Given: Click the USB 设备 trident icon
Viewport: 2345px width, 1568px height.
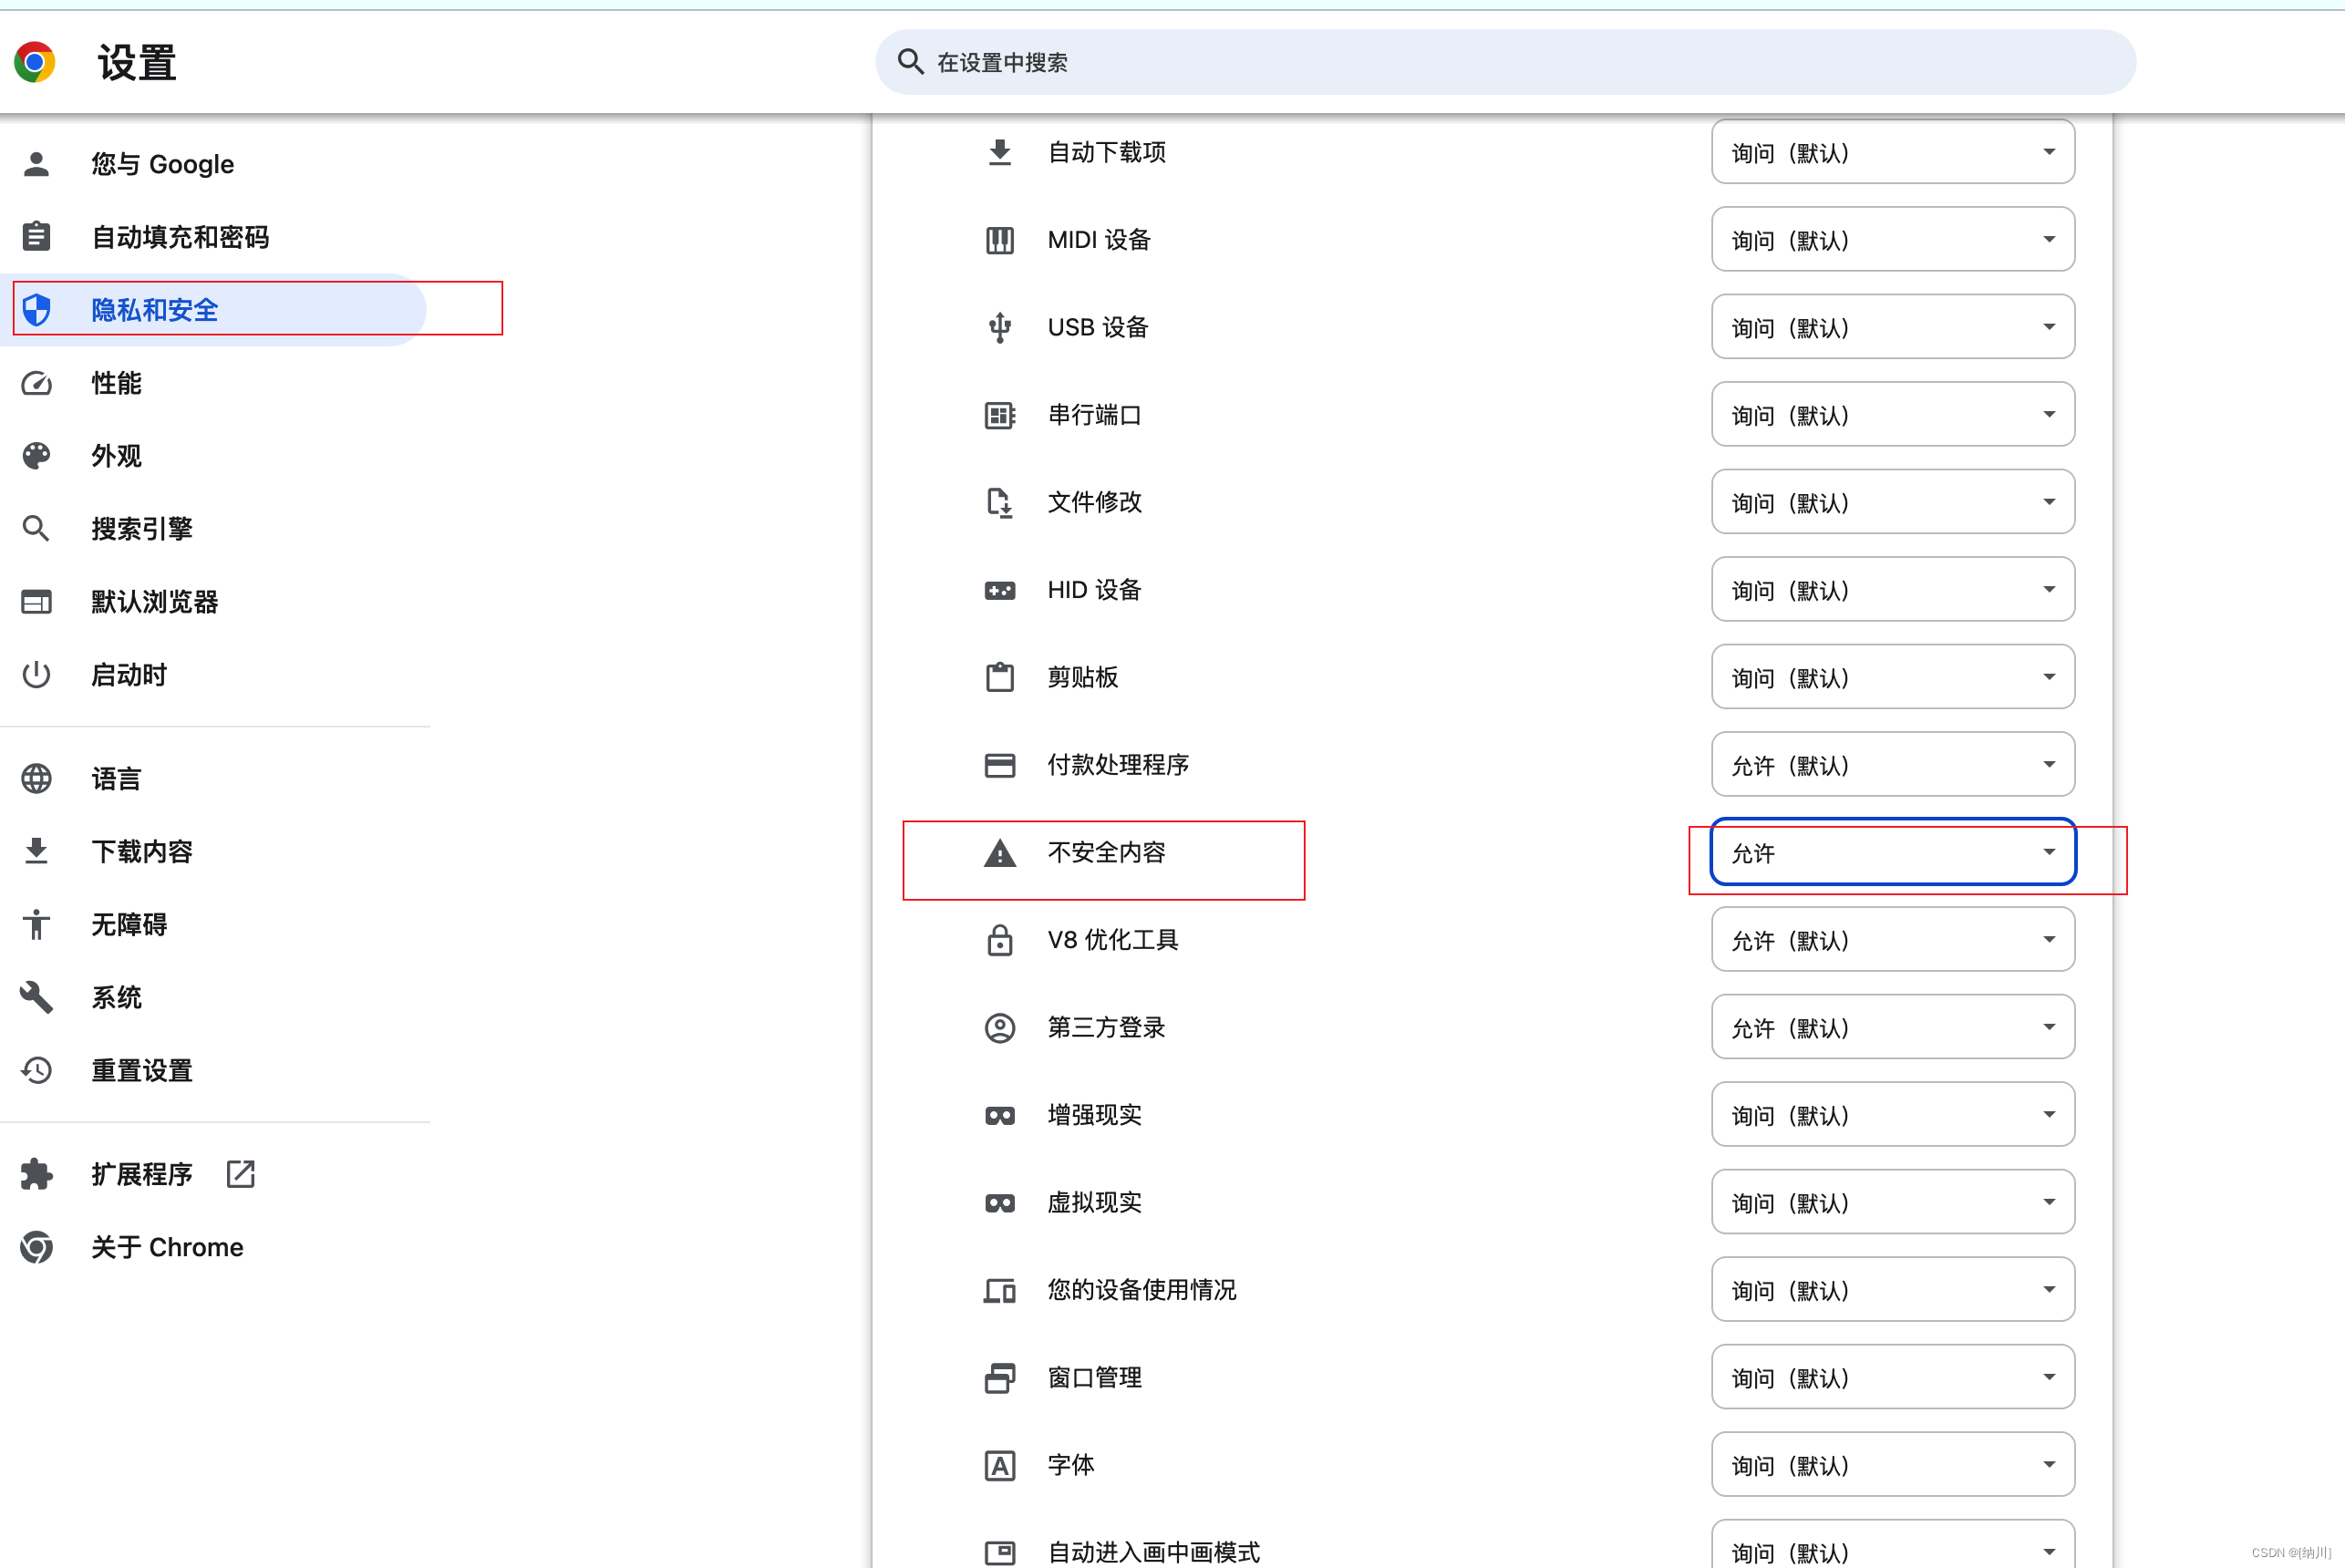Looking at the screenshot, I should coord(999,327).
